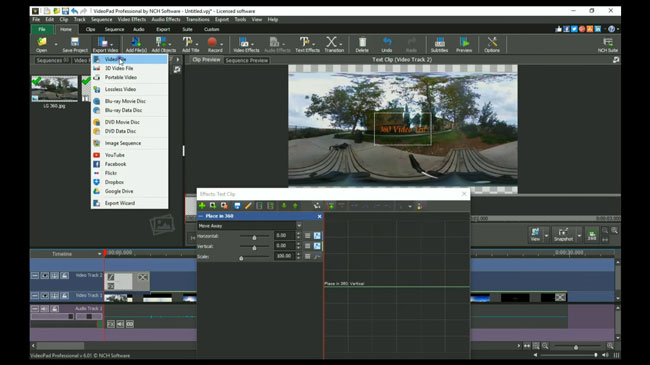The height and width of the screenshot is (365, 650).
Task: Toggle Scale keyframe animation button
Action: pyautogui.click(x=317, y=256)
